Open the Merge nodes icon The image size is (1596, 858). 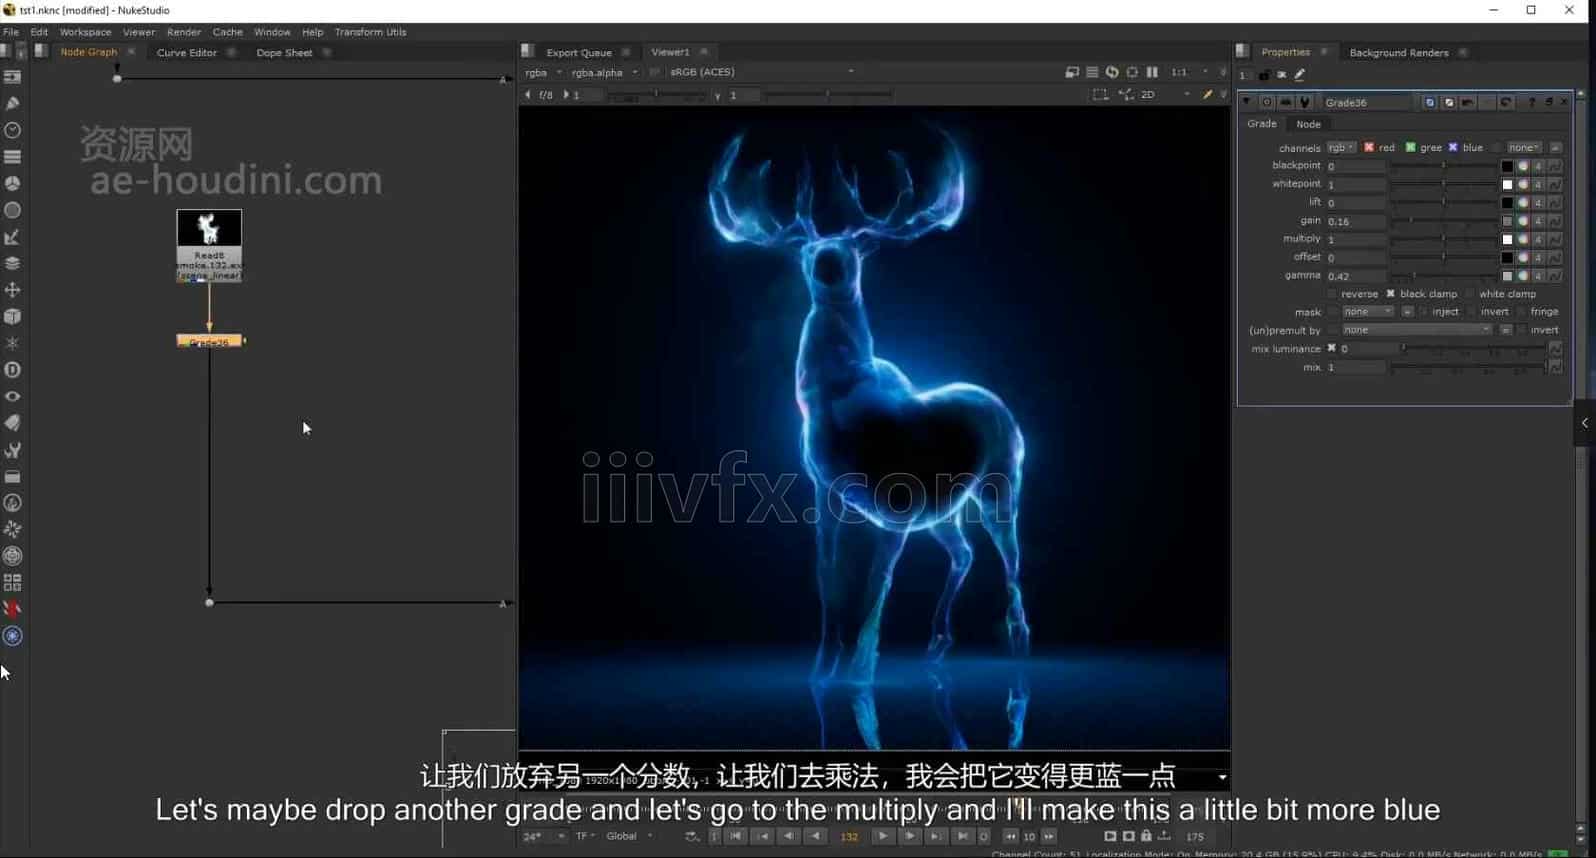(12, 263)
